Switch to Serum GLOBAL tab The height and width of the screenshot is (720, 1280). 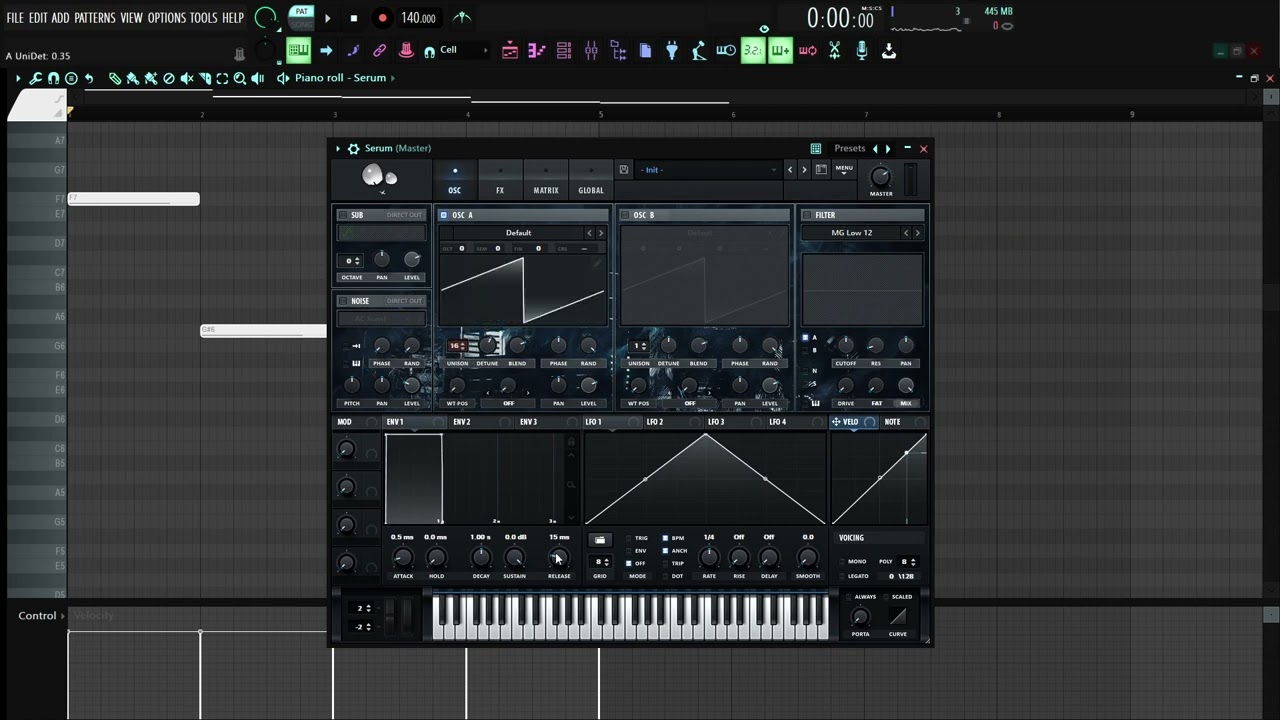point(591,180)
